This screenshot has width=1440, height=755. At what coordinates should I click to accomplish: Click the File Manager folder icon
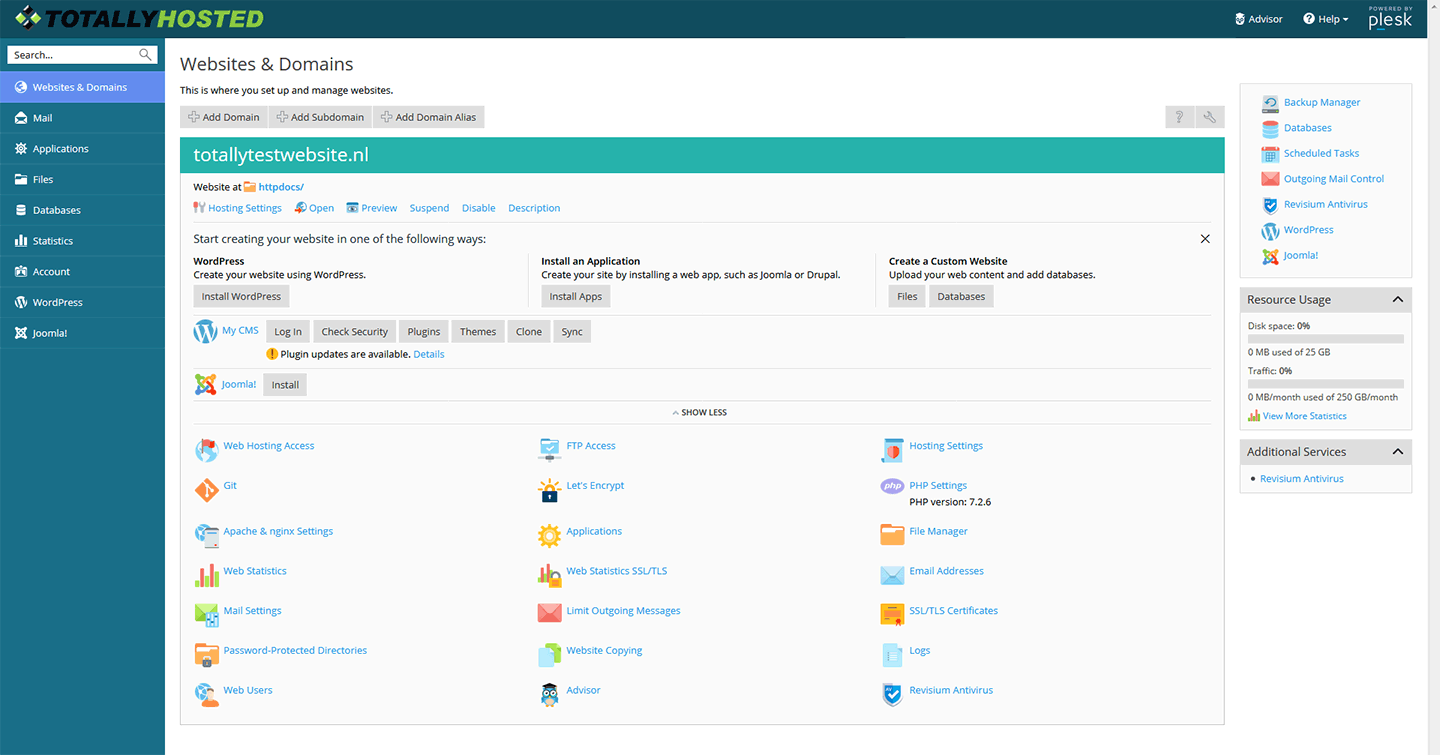click(892, 535)
